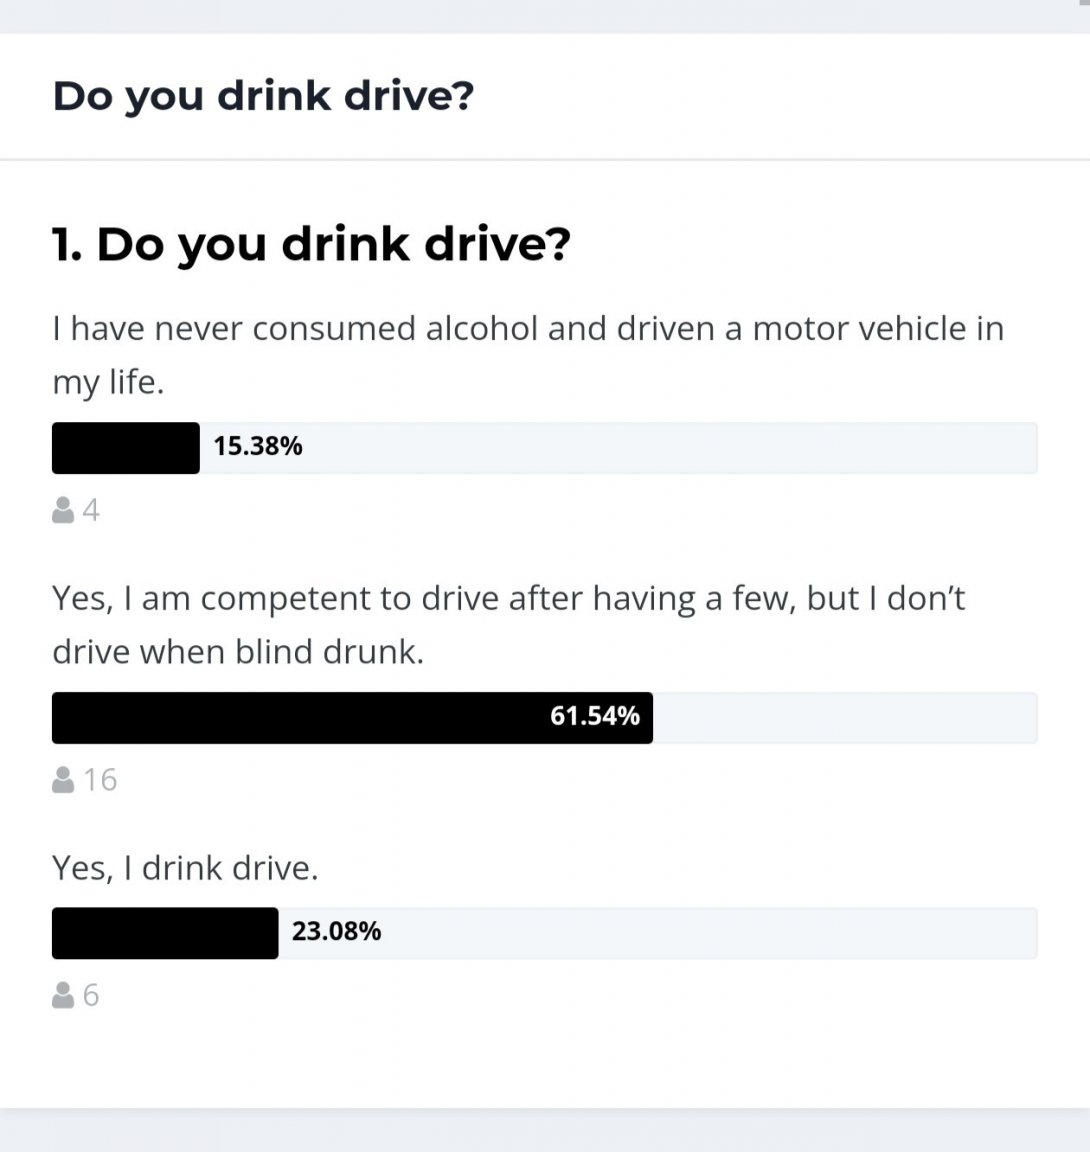Click the vote count number 4
Viewport: 1090px width, 1152px height.
click(x=91, y=510)
